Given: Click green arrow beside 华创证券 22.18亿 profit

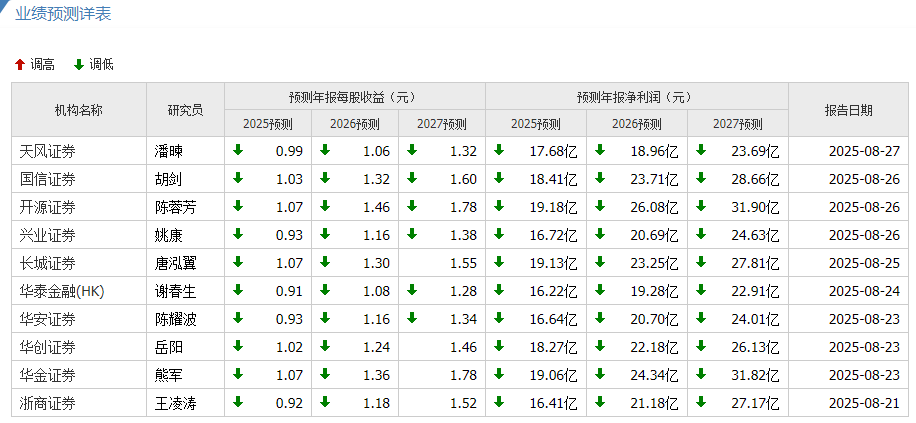Looking at the screenshot, I should [x=600, y=346].
